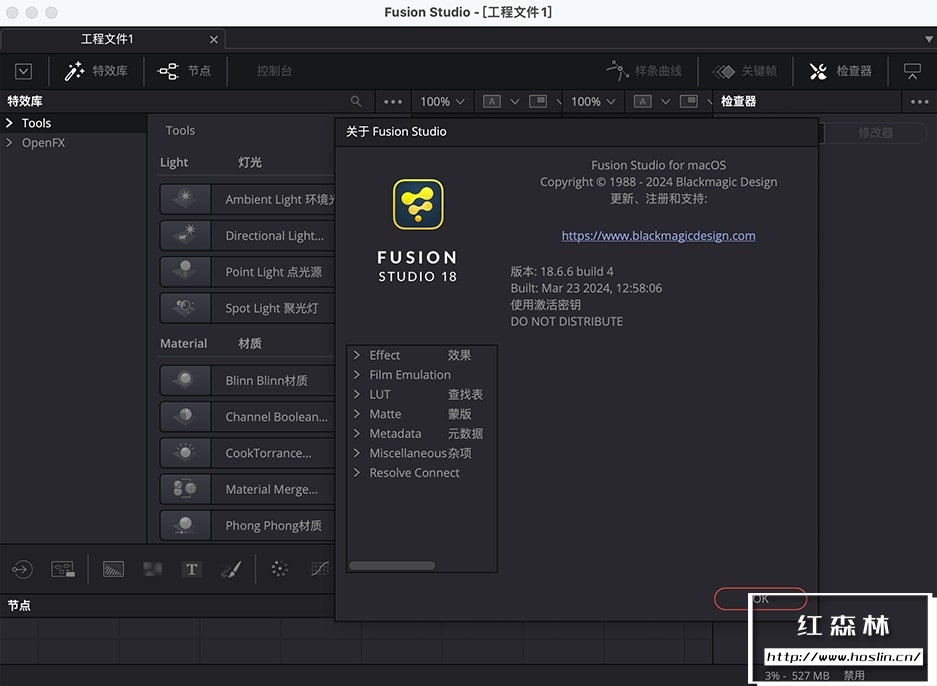937x686 pixels.
Task: Show the 样条曲线 spline editor
Action: tap(644, 71)
